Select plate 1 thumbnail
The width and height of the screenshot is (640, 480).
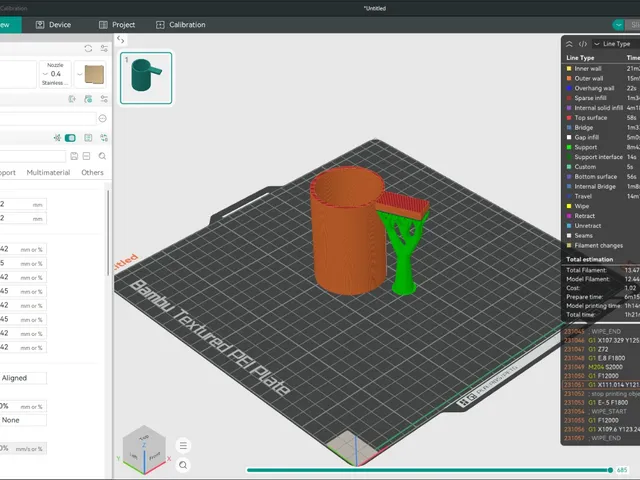coord(146,78)
